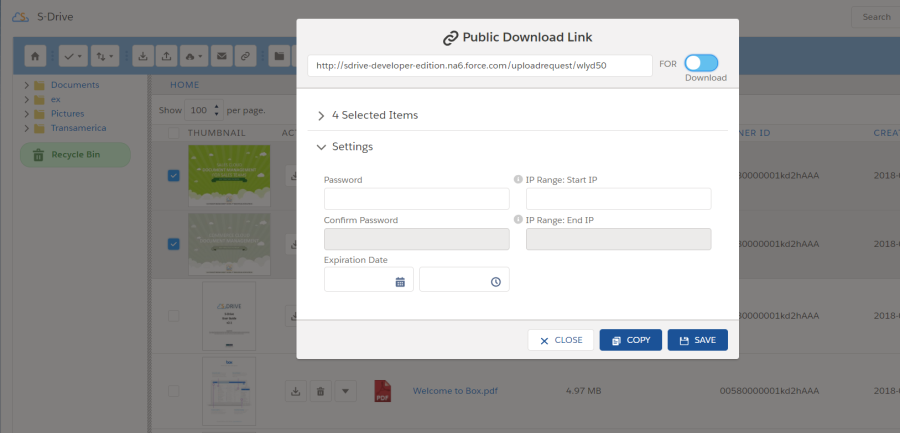Screen dimensions: 900x433
Task: Click the download icon in the toolbar
Action: (x=142, y=56)
